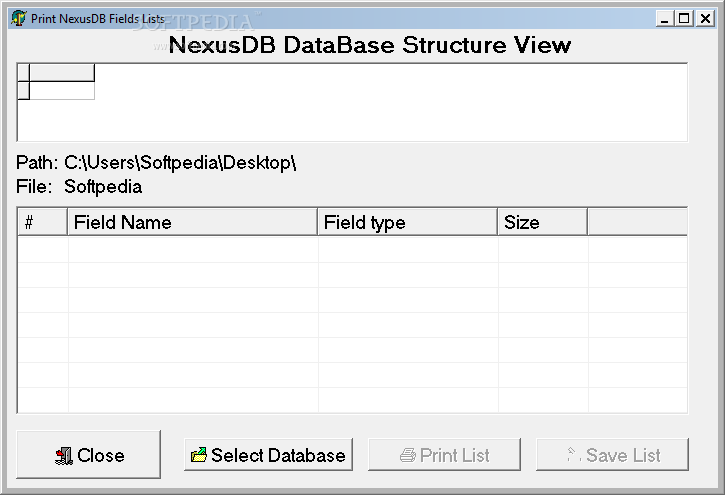Select first empty cell under Field Name
This screenshot has height=495, width=725.
click(193, 250)
